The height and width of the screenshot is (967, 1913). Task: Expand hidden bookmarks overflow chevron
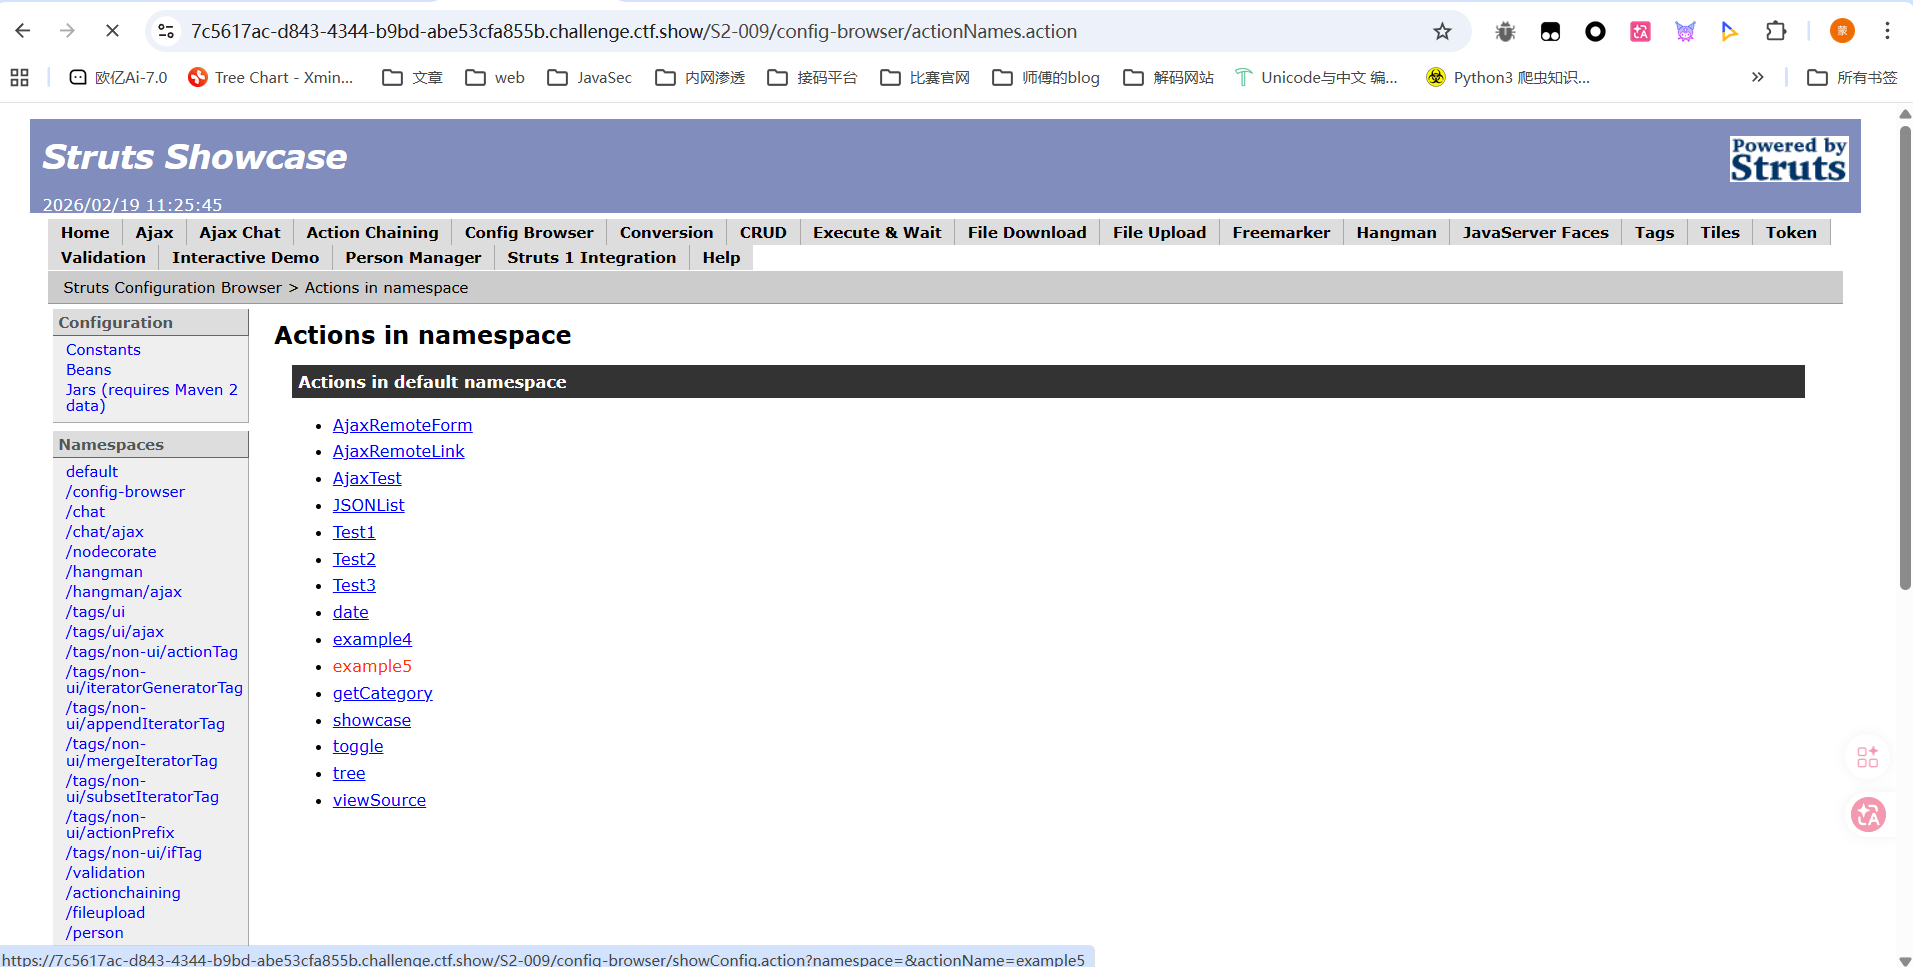coord(1757,78)
